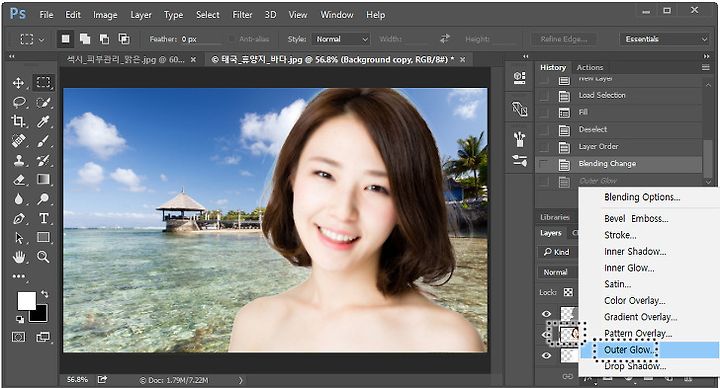
Task: Choose Intersect with Selection mode
Action: [x=124, y=39]
